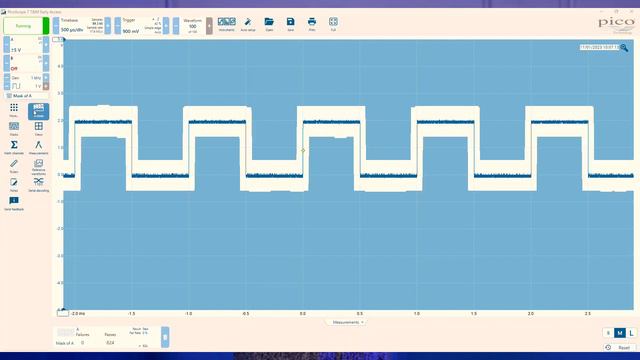Click the square wave generator icon
The image size is (640, 360).
point(16,86)
